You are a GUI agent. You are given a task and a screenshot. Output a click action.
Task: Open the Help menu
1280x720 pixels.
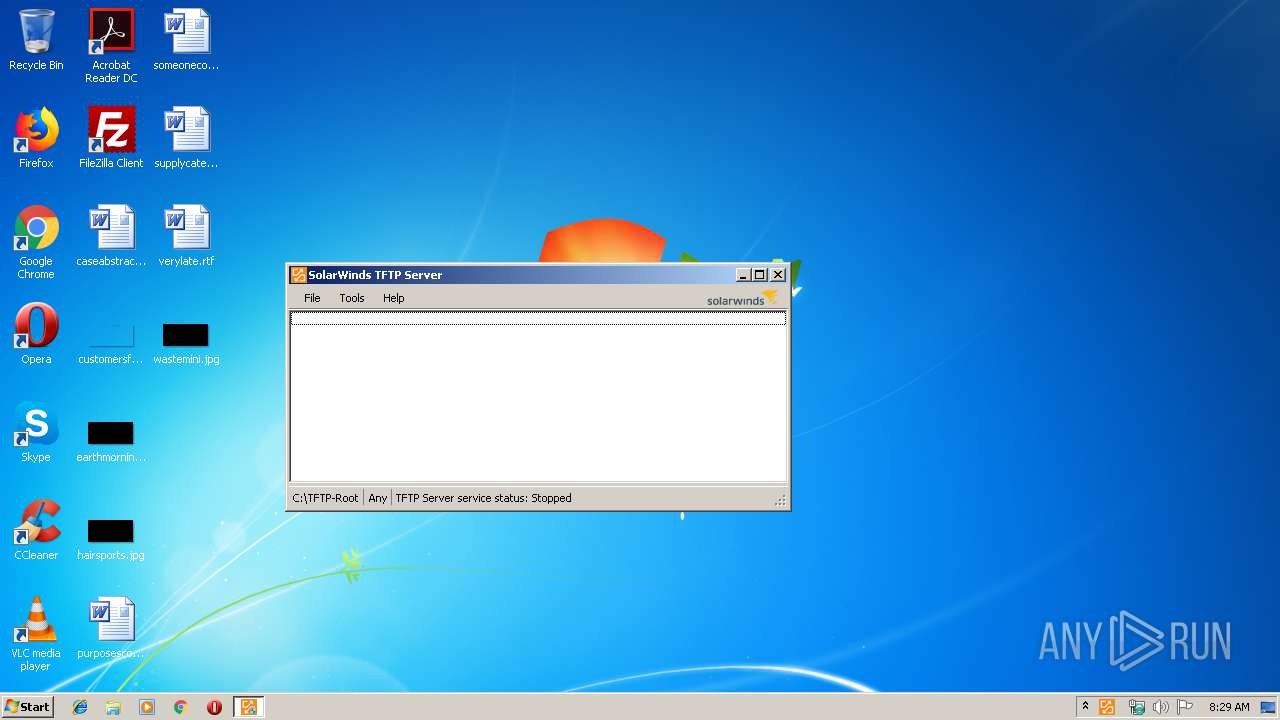[394, 298]
